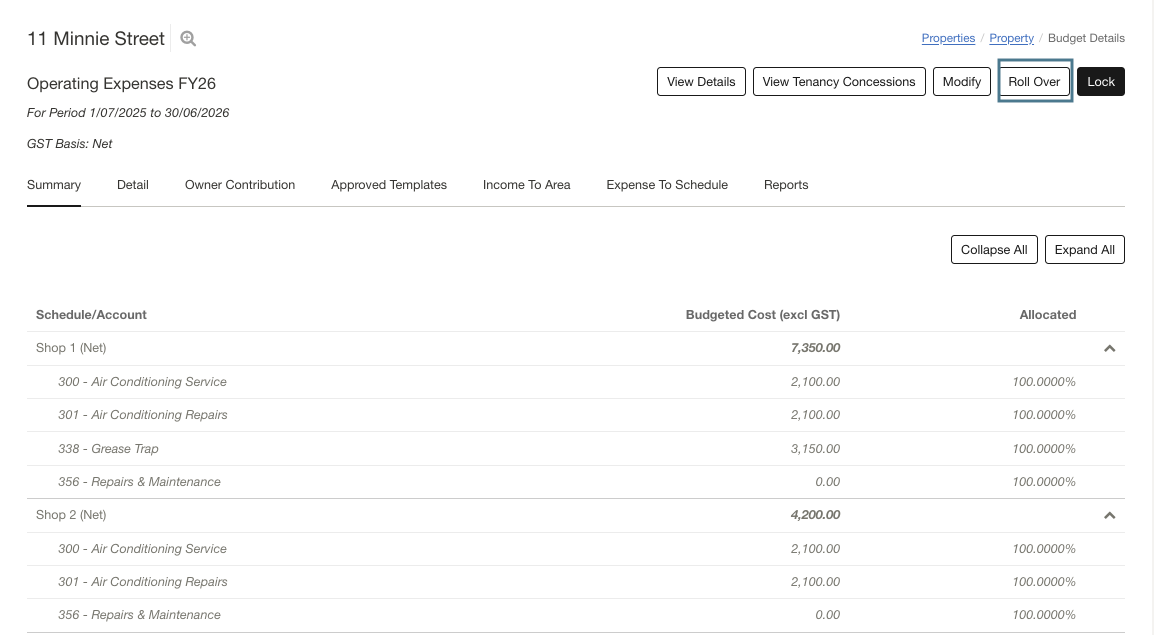Lock the Operating Expenses FY26 budget
Viewport: 1154px width, 635px height.
tap(1100, 81)
